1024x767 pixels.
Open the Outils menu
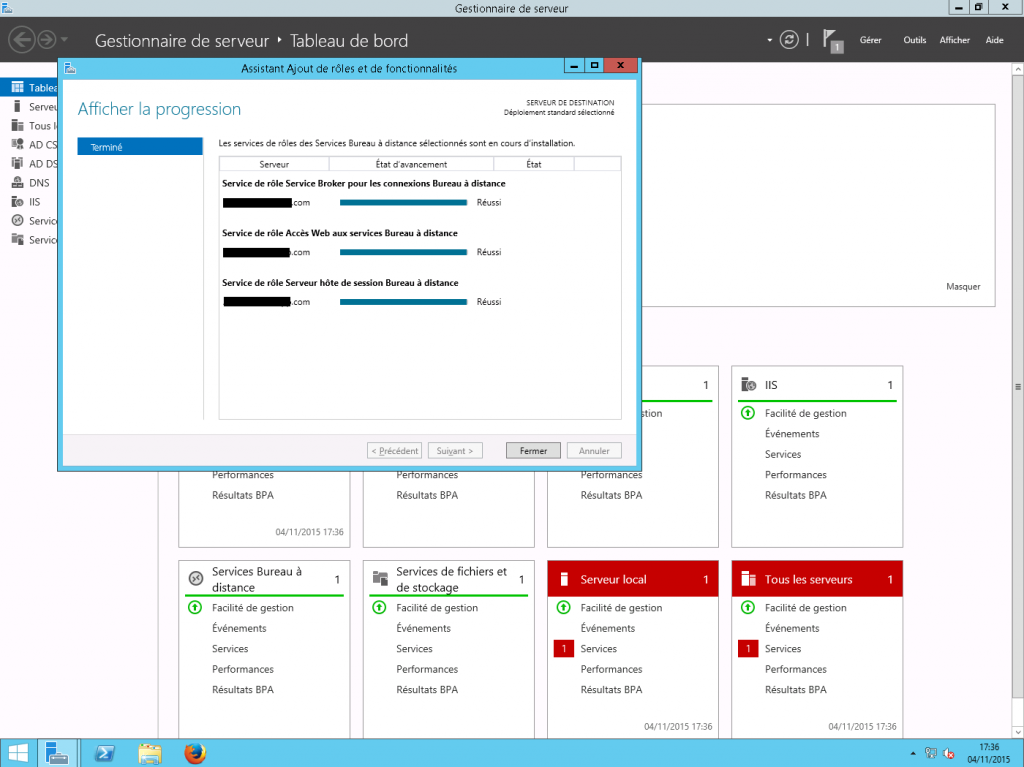[914, 39]
